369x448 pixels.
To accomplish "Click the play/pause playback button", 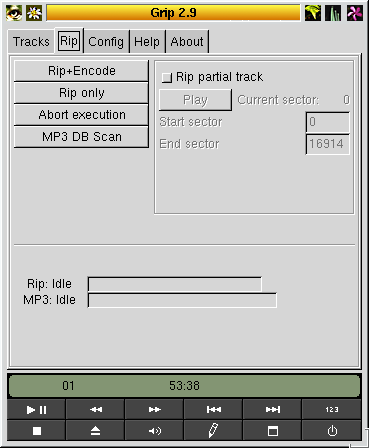I will (36, 409).
